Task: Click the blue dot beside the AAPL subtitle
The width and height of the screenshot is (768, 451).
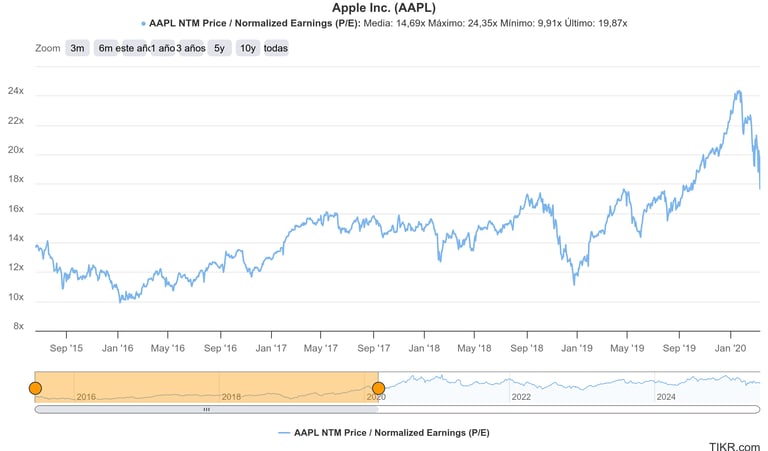Action: pyautogui.click(x=143, y=24)
